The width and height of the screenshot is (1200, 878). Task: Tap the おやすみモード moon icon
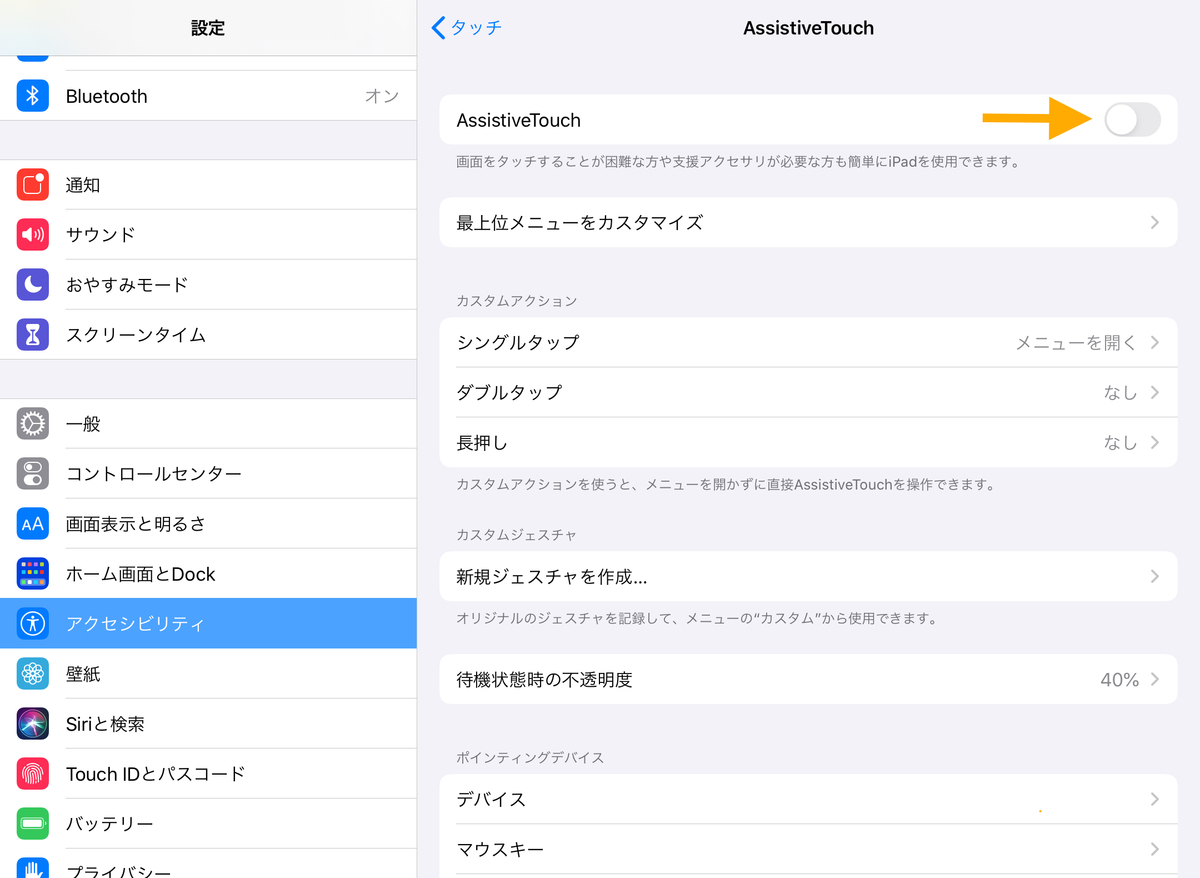tap(33, 285)
